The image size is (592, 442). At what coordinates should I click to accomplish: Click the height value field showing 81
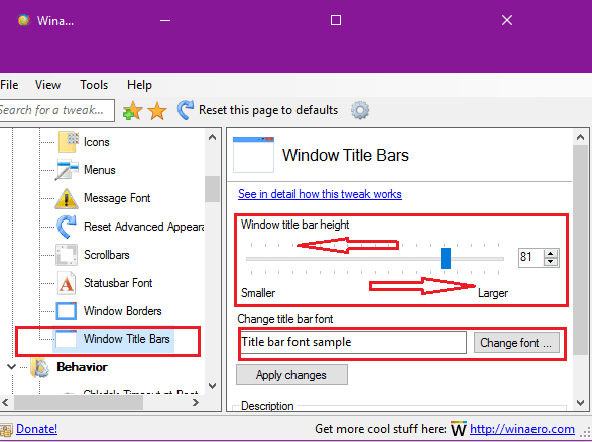pyautogui.click(x=531, y=258)
